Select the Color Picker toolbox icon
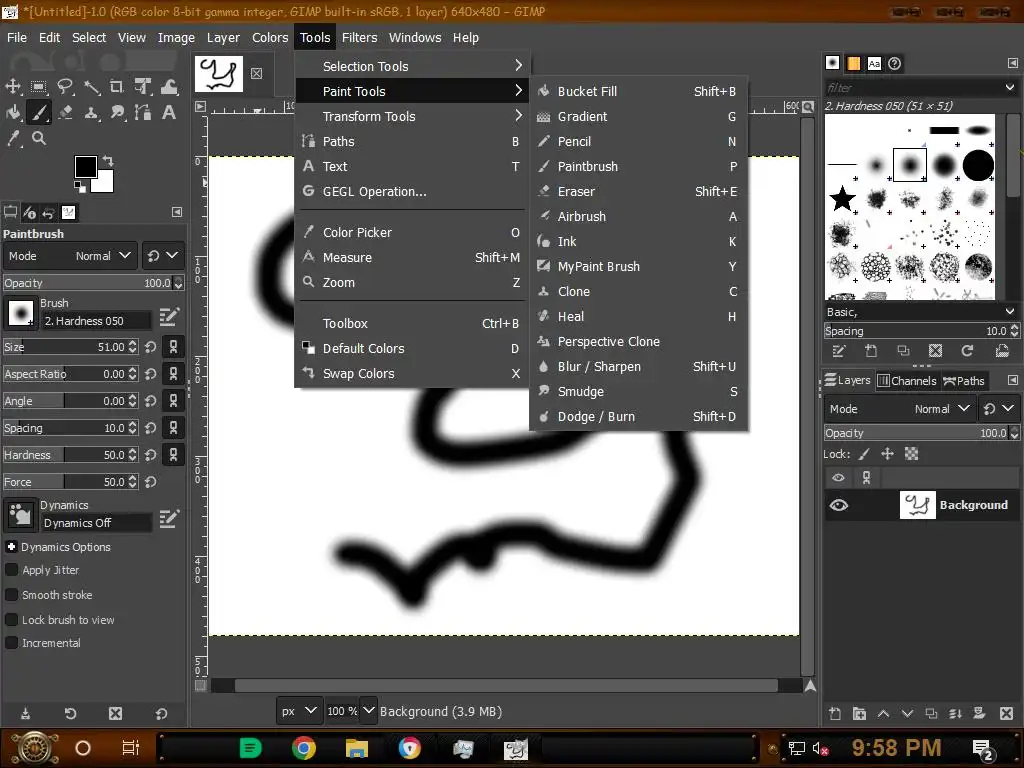The width and height of the screenshot is (1024, 768). pos(13,138)
